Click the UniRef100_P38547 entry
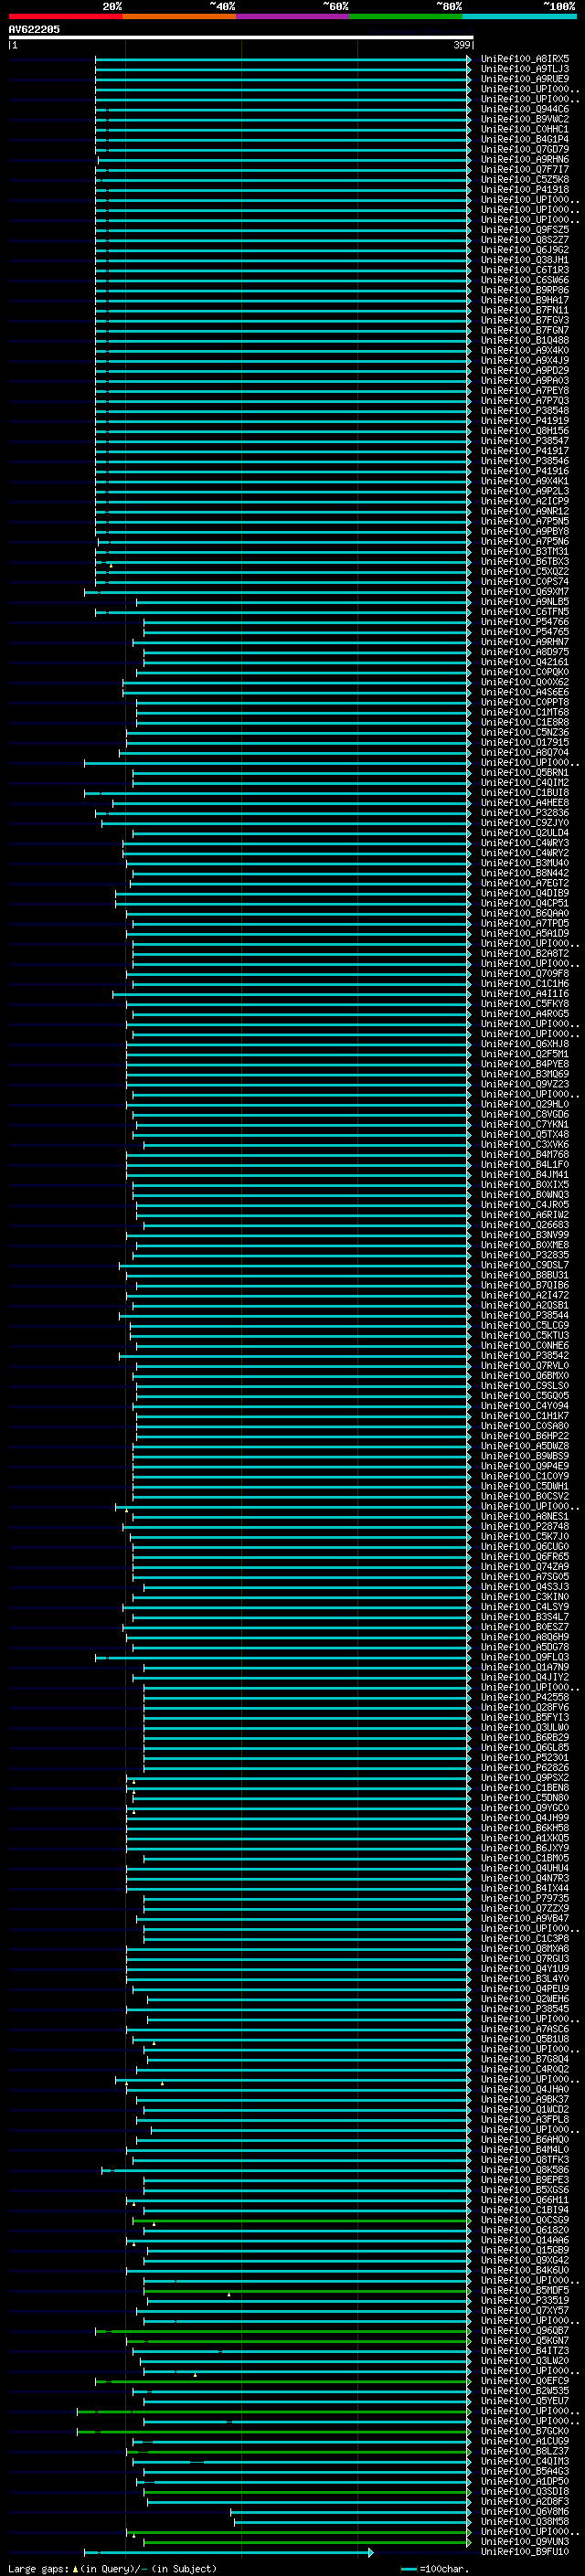The width and height of the screenshot is (585, 2576). 524,441
